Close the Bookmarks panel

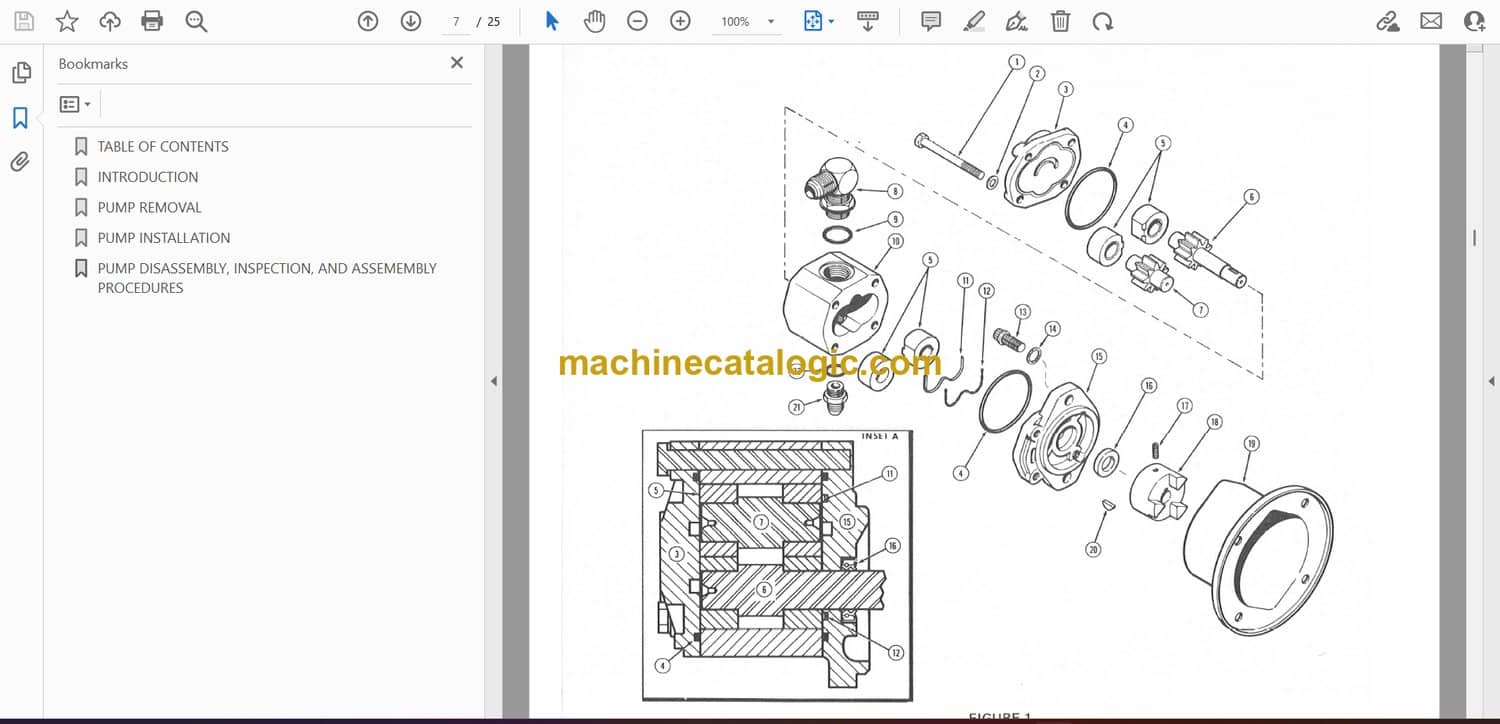click(457, 63)
